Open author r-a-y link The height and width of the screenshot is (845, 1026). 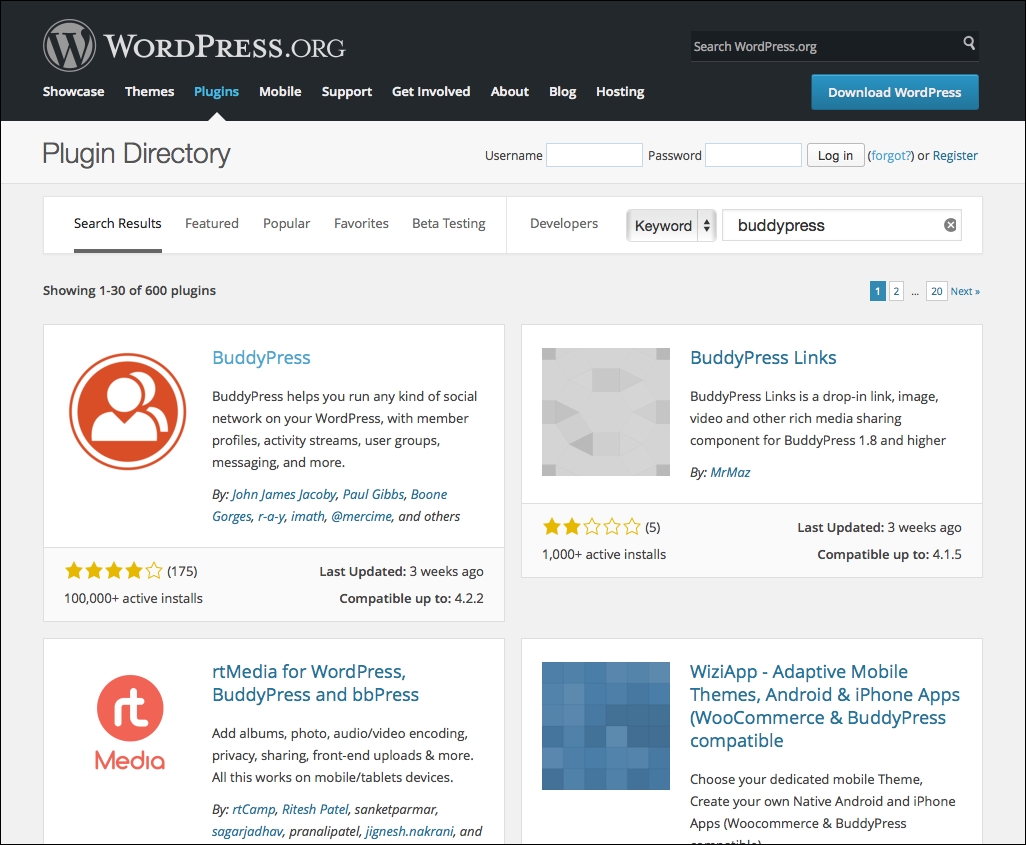[271, 517]
